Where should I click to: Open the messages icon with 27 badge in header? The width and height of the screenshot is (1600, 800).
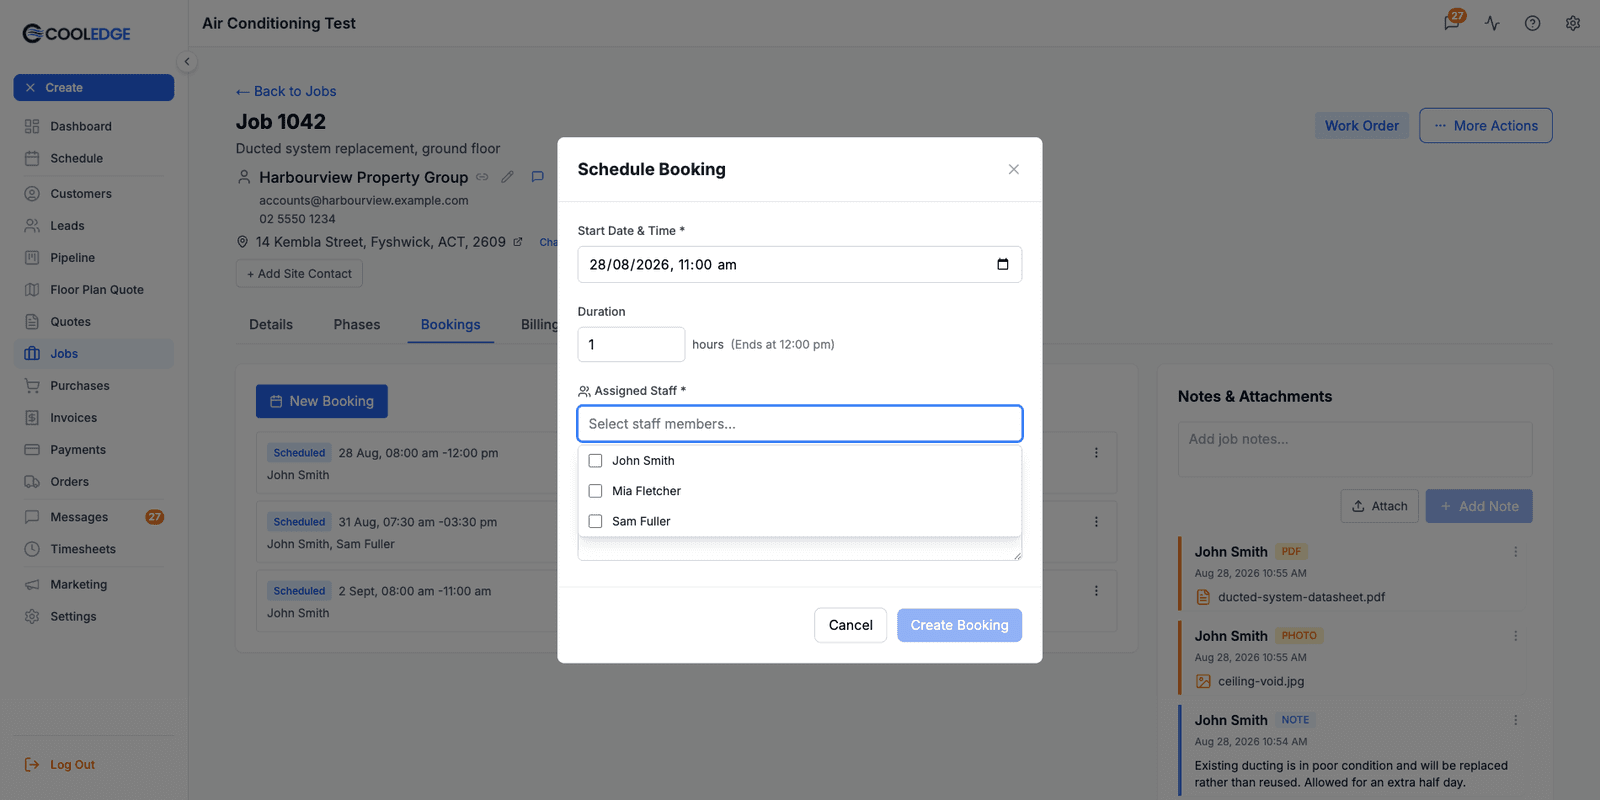point(1452,22)
